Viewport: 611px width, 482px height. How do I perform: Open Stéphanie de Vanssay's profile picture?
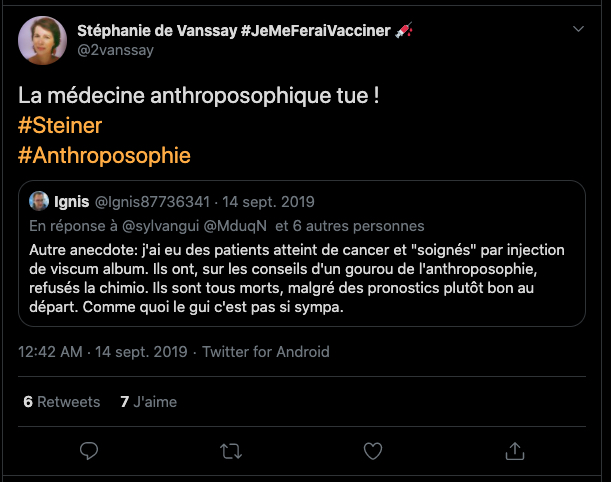click(x=43, y=40)
